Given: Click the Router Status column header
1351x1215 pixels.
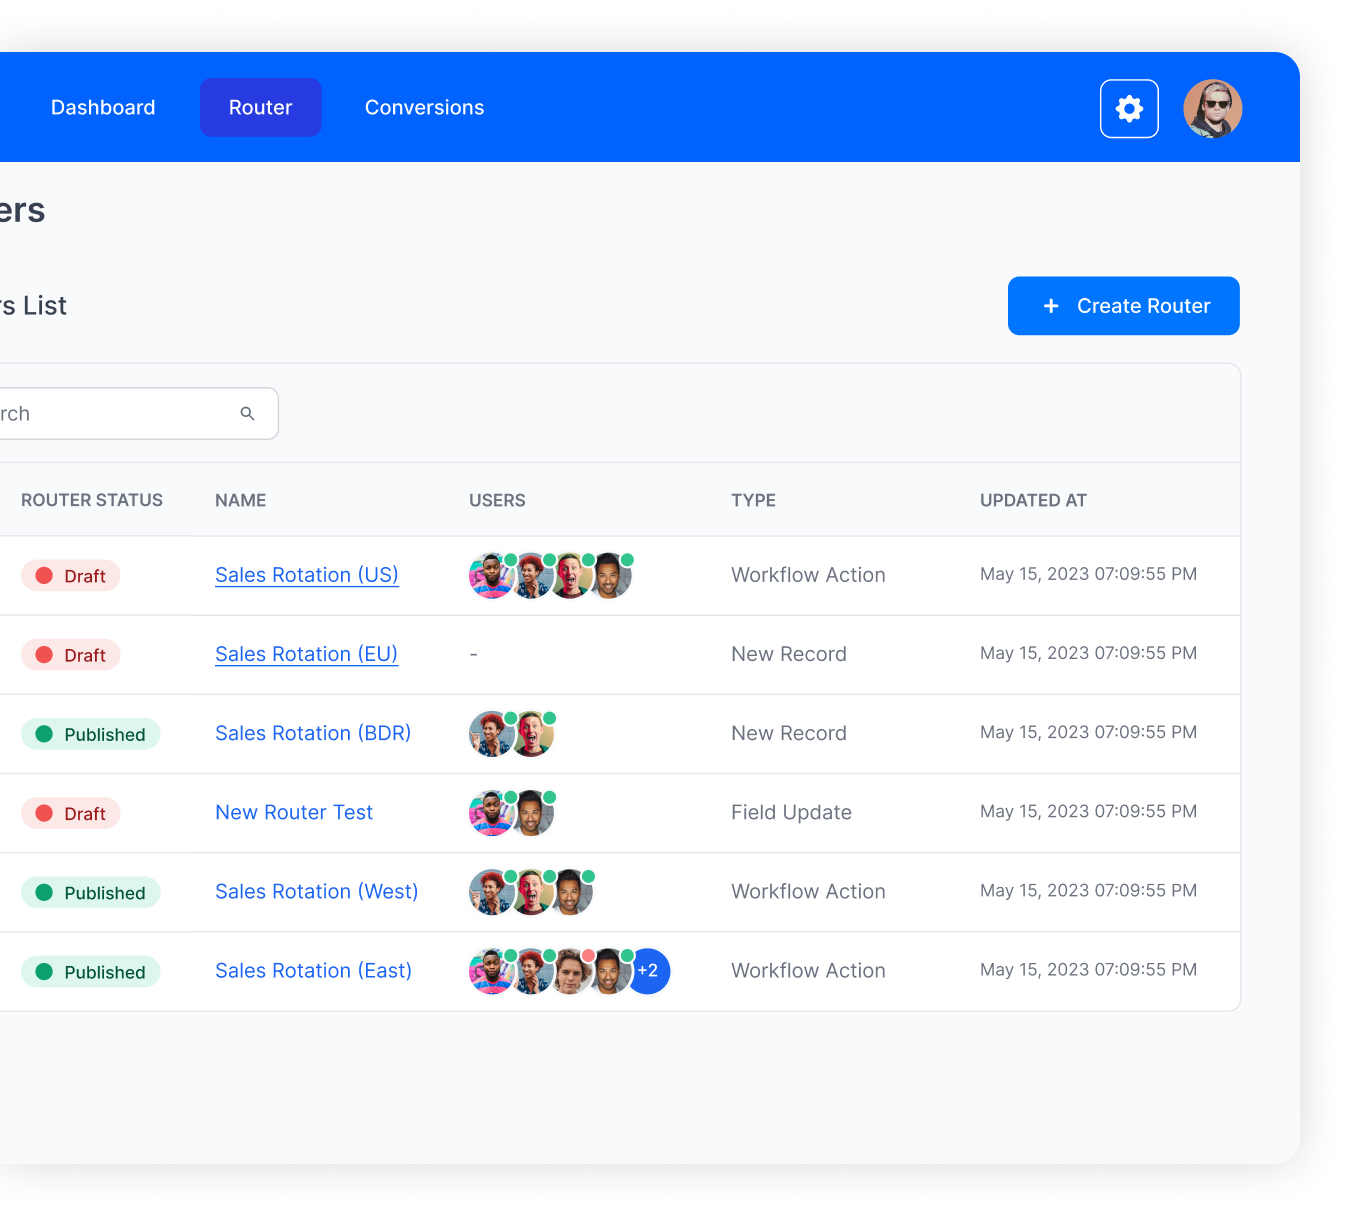Looking at the screenshot, I should pos(91,500).
